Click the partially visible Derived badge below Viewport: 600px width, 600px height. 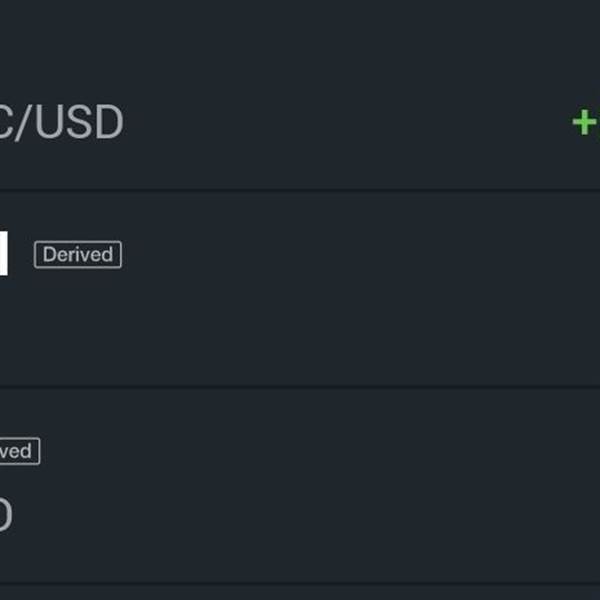click(x=20, y=451)
